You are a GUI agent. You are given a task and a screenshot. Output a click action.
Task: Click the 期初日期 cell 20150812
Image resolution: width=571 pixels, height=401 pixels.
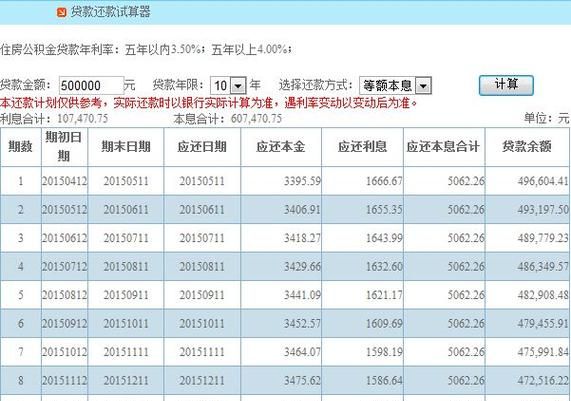(64, 295)
